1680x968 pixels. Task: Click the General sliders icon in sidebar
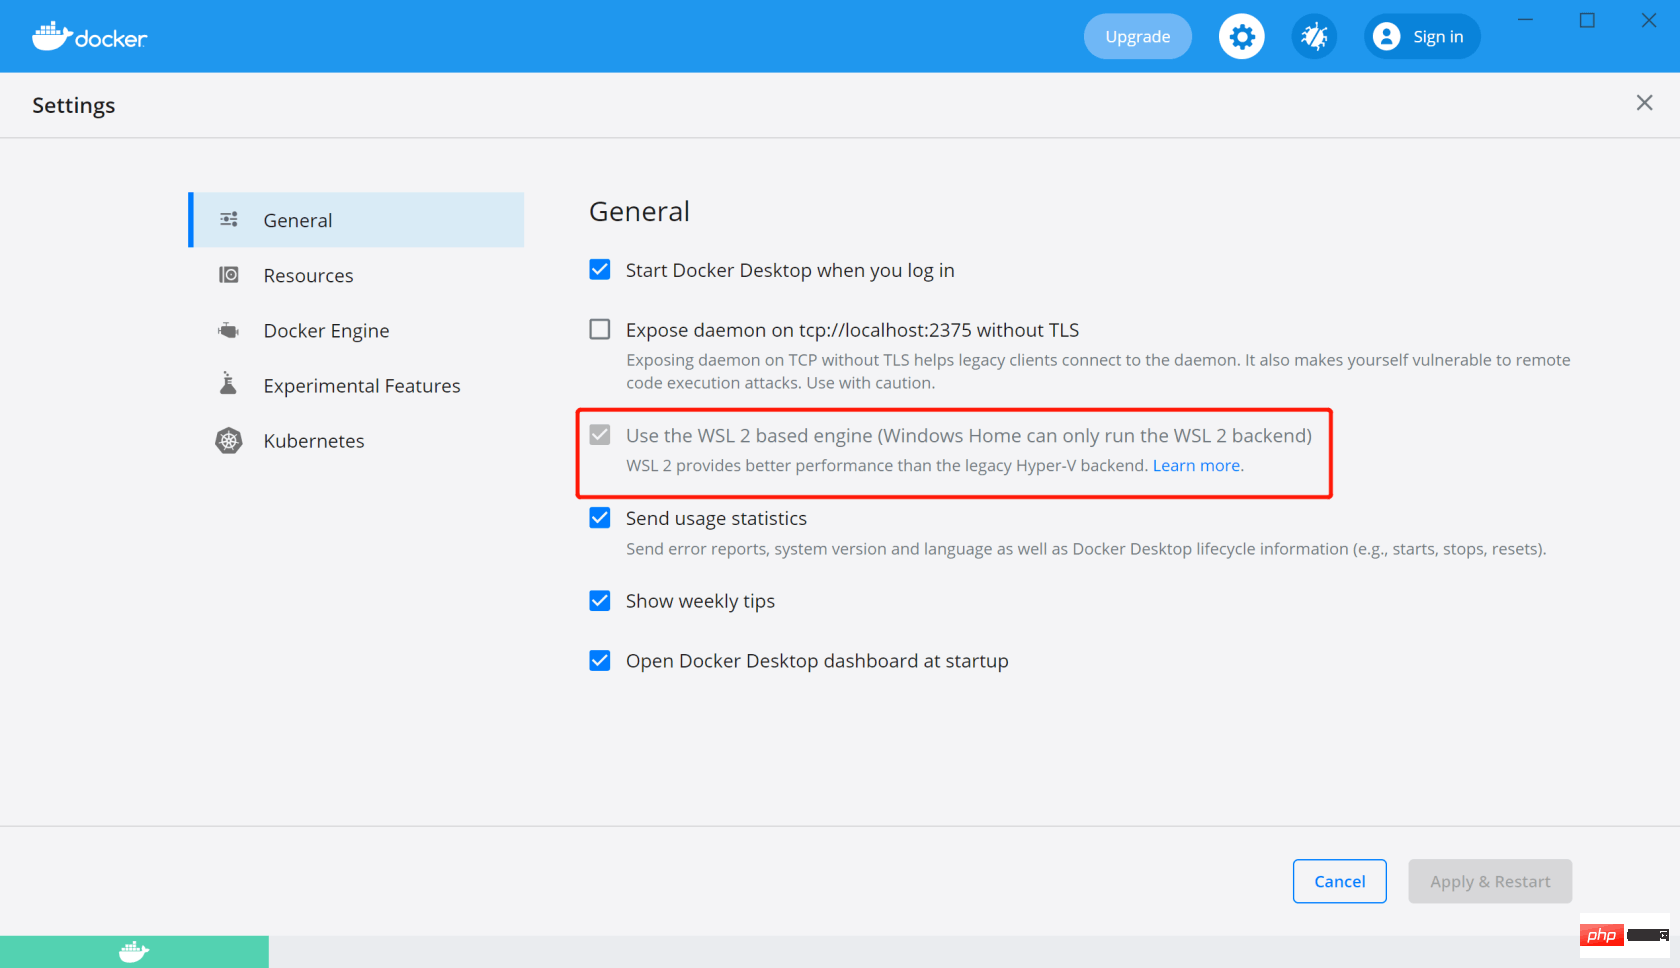pos(229,219)
